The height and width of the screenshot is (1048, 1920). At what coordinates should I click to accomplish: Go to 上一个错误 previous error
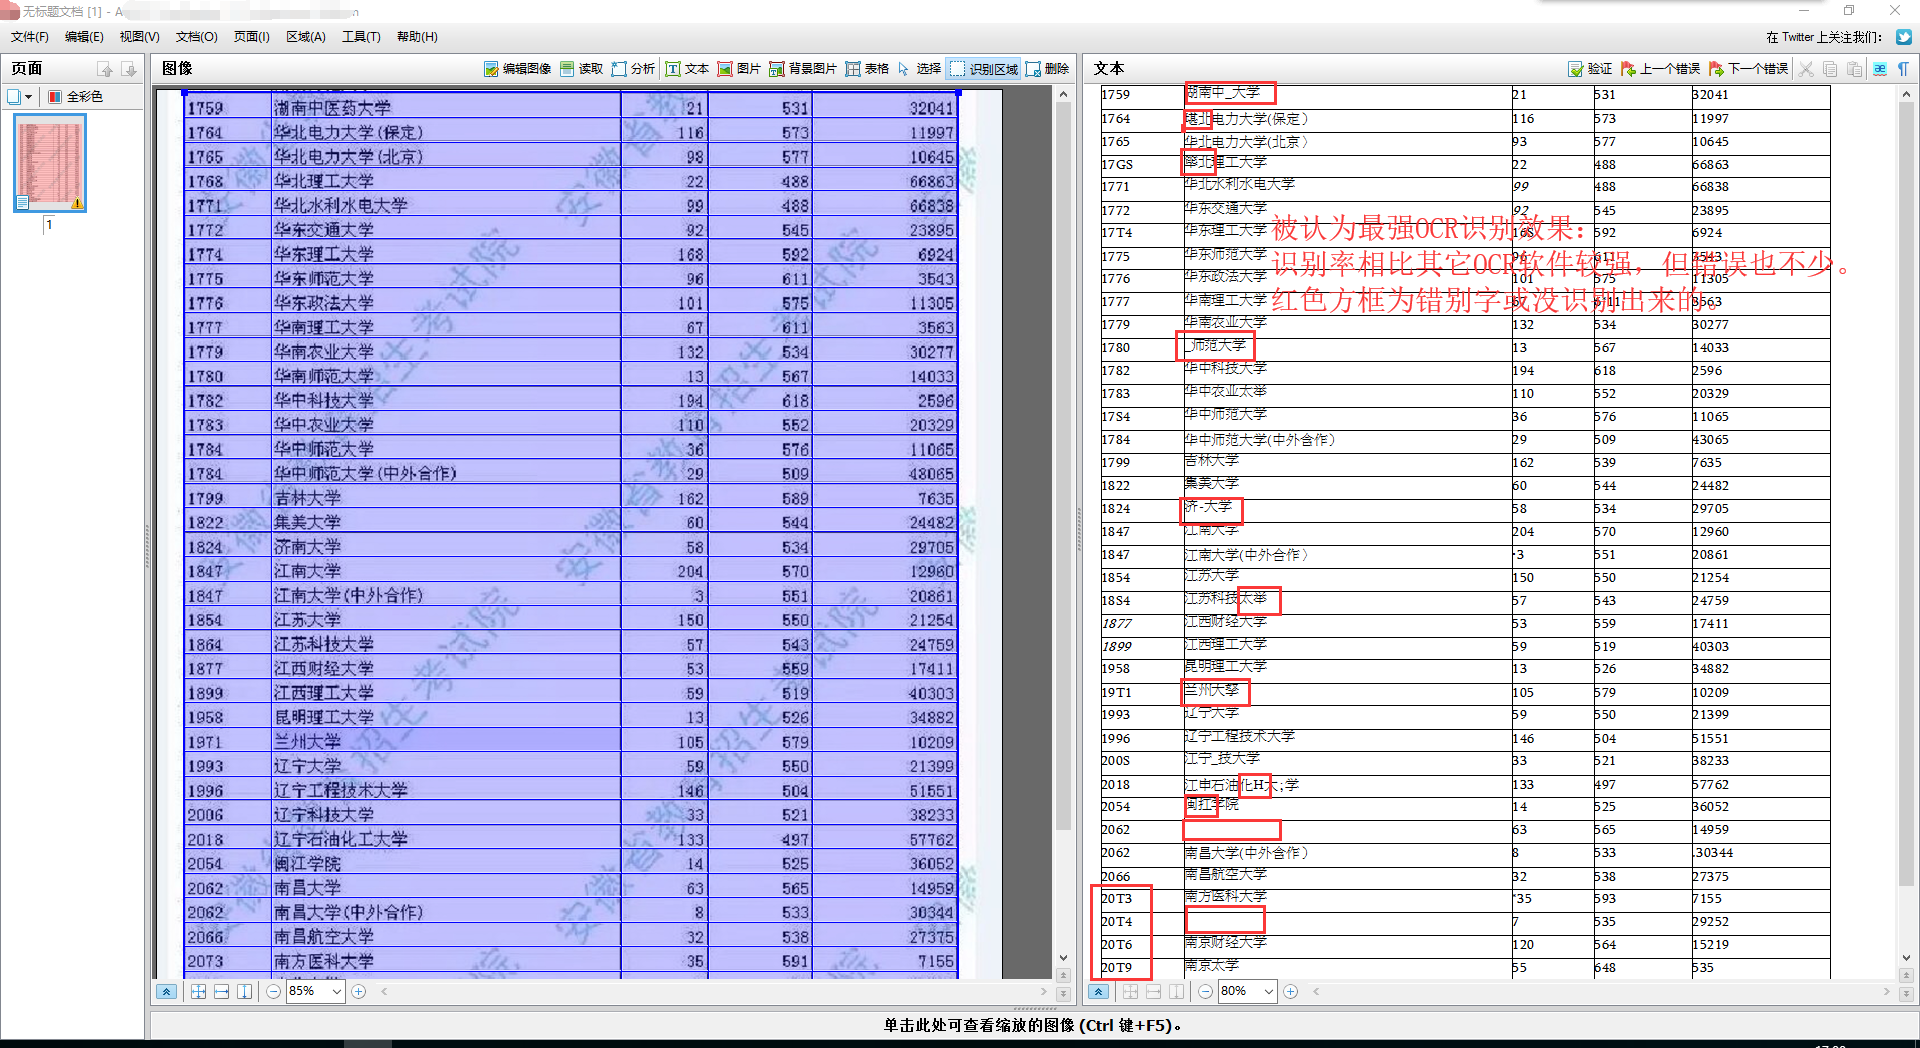1660,69
